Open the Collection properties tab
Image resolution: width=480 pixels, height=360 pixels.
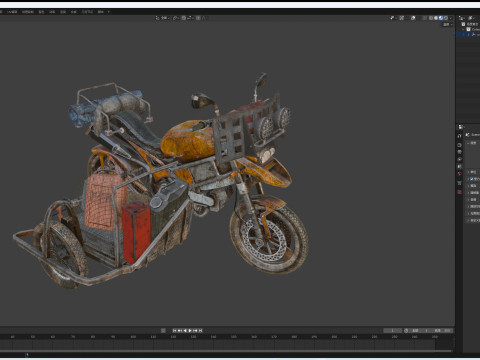[x=459, y=183]
